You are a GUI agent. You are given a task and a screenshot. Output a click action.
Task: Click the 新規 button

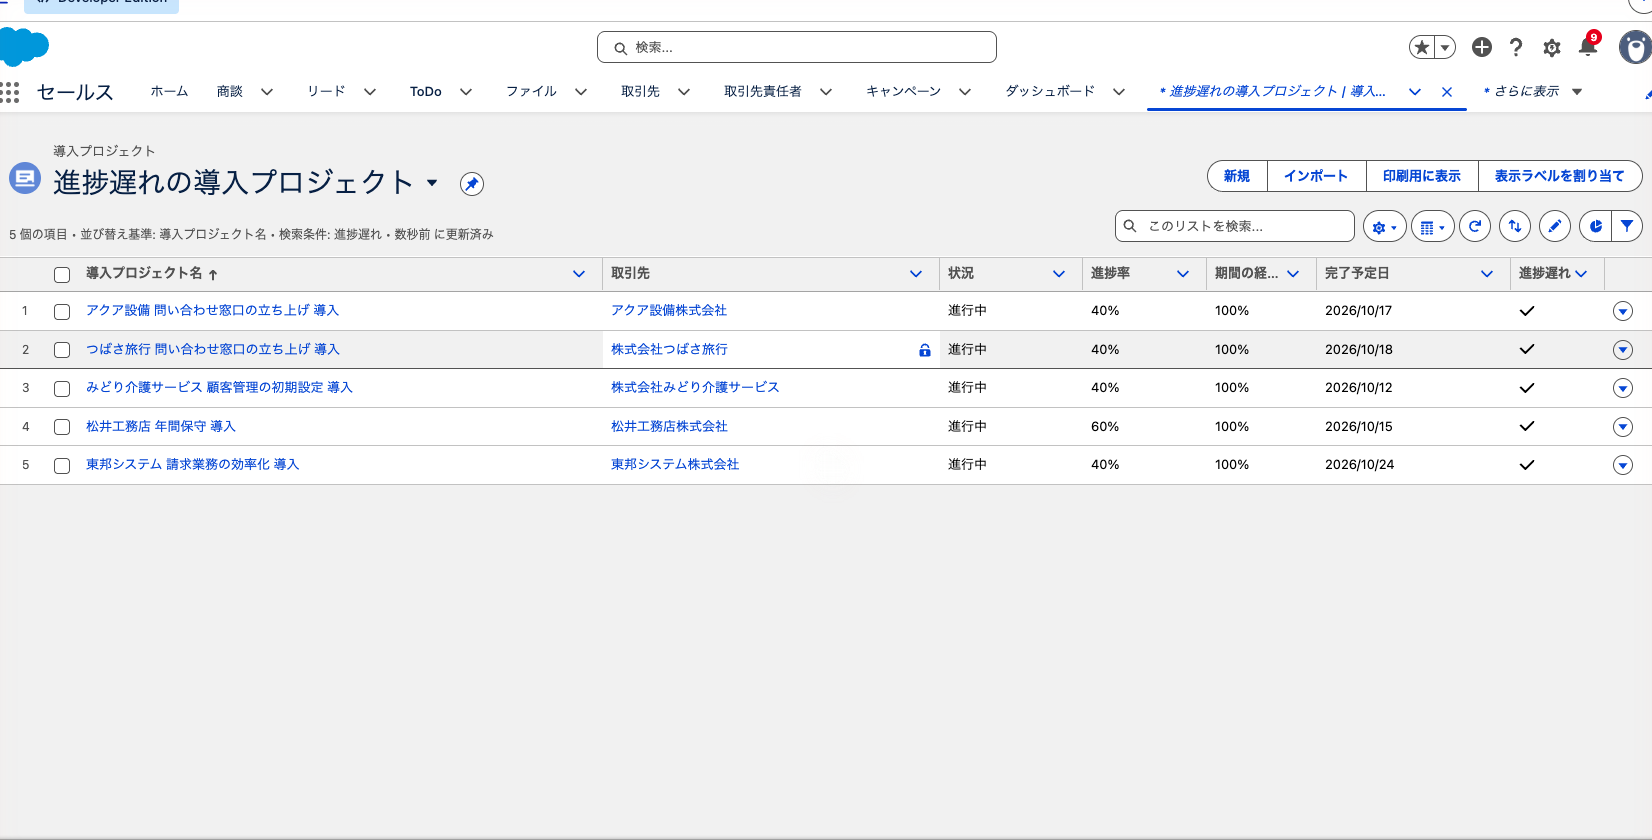click(1237, 176)
